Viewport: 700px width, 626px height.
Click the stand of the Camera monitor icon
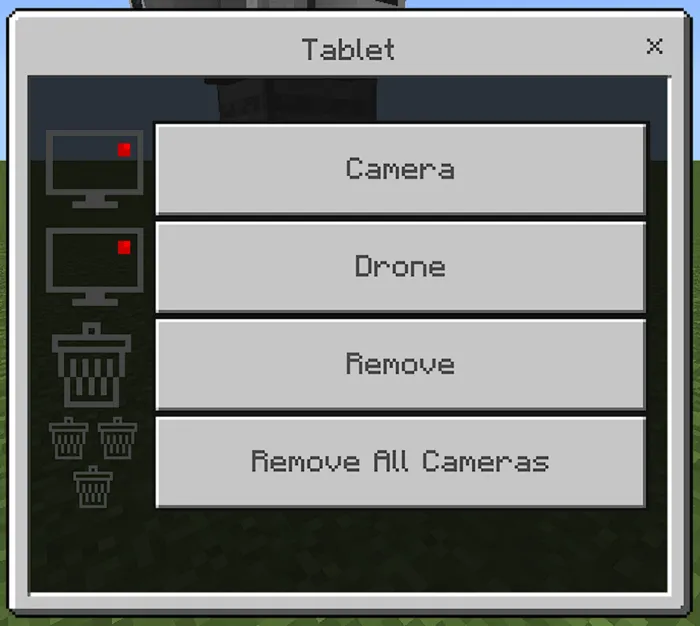[x=95, y=202]
